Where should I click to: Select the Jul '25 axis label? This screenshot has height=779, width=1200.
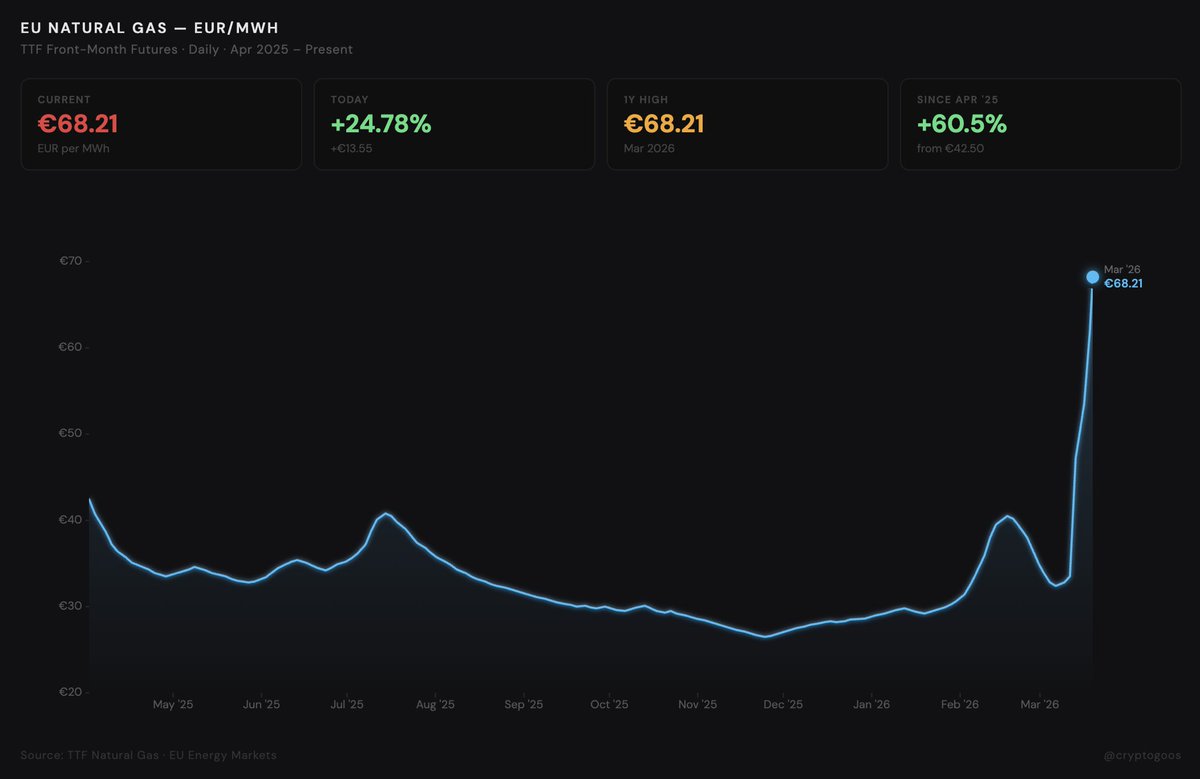point(346,704)
